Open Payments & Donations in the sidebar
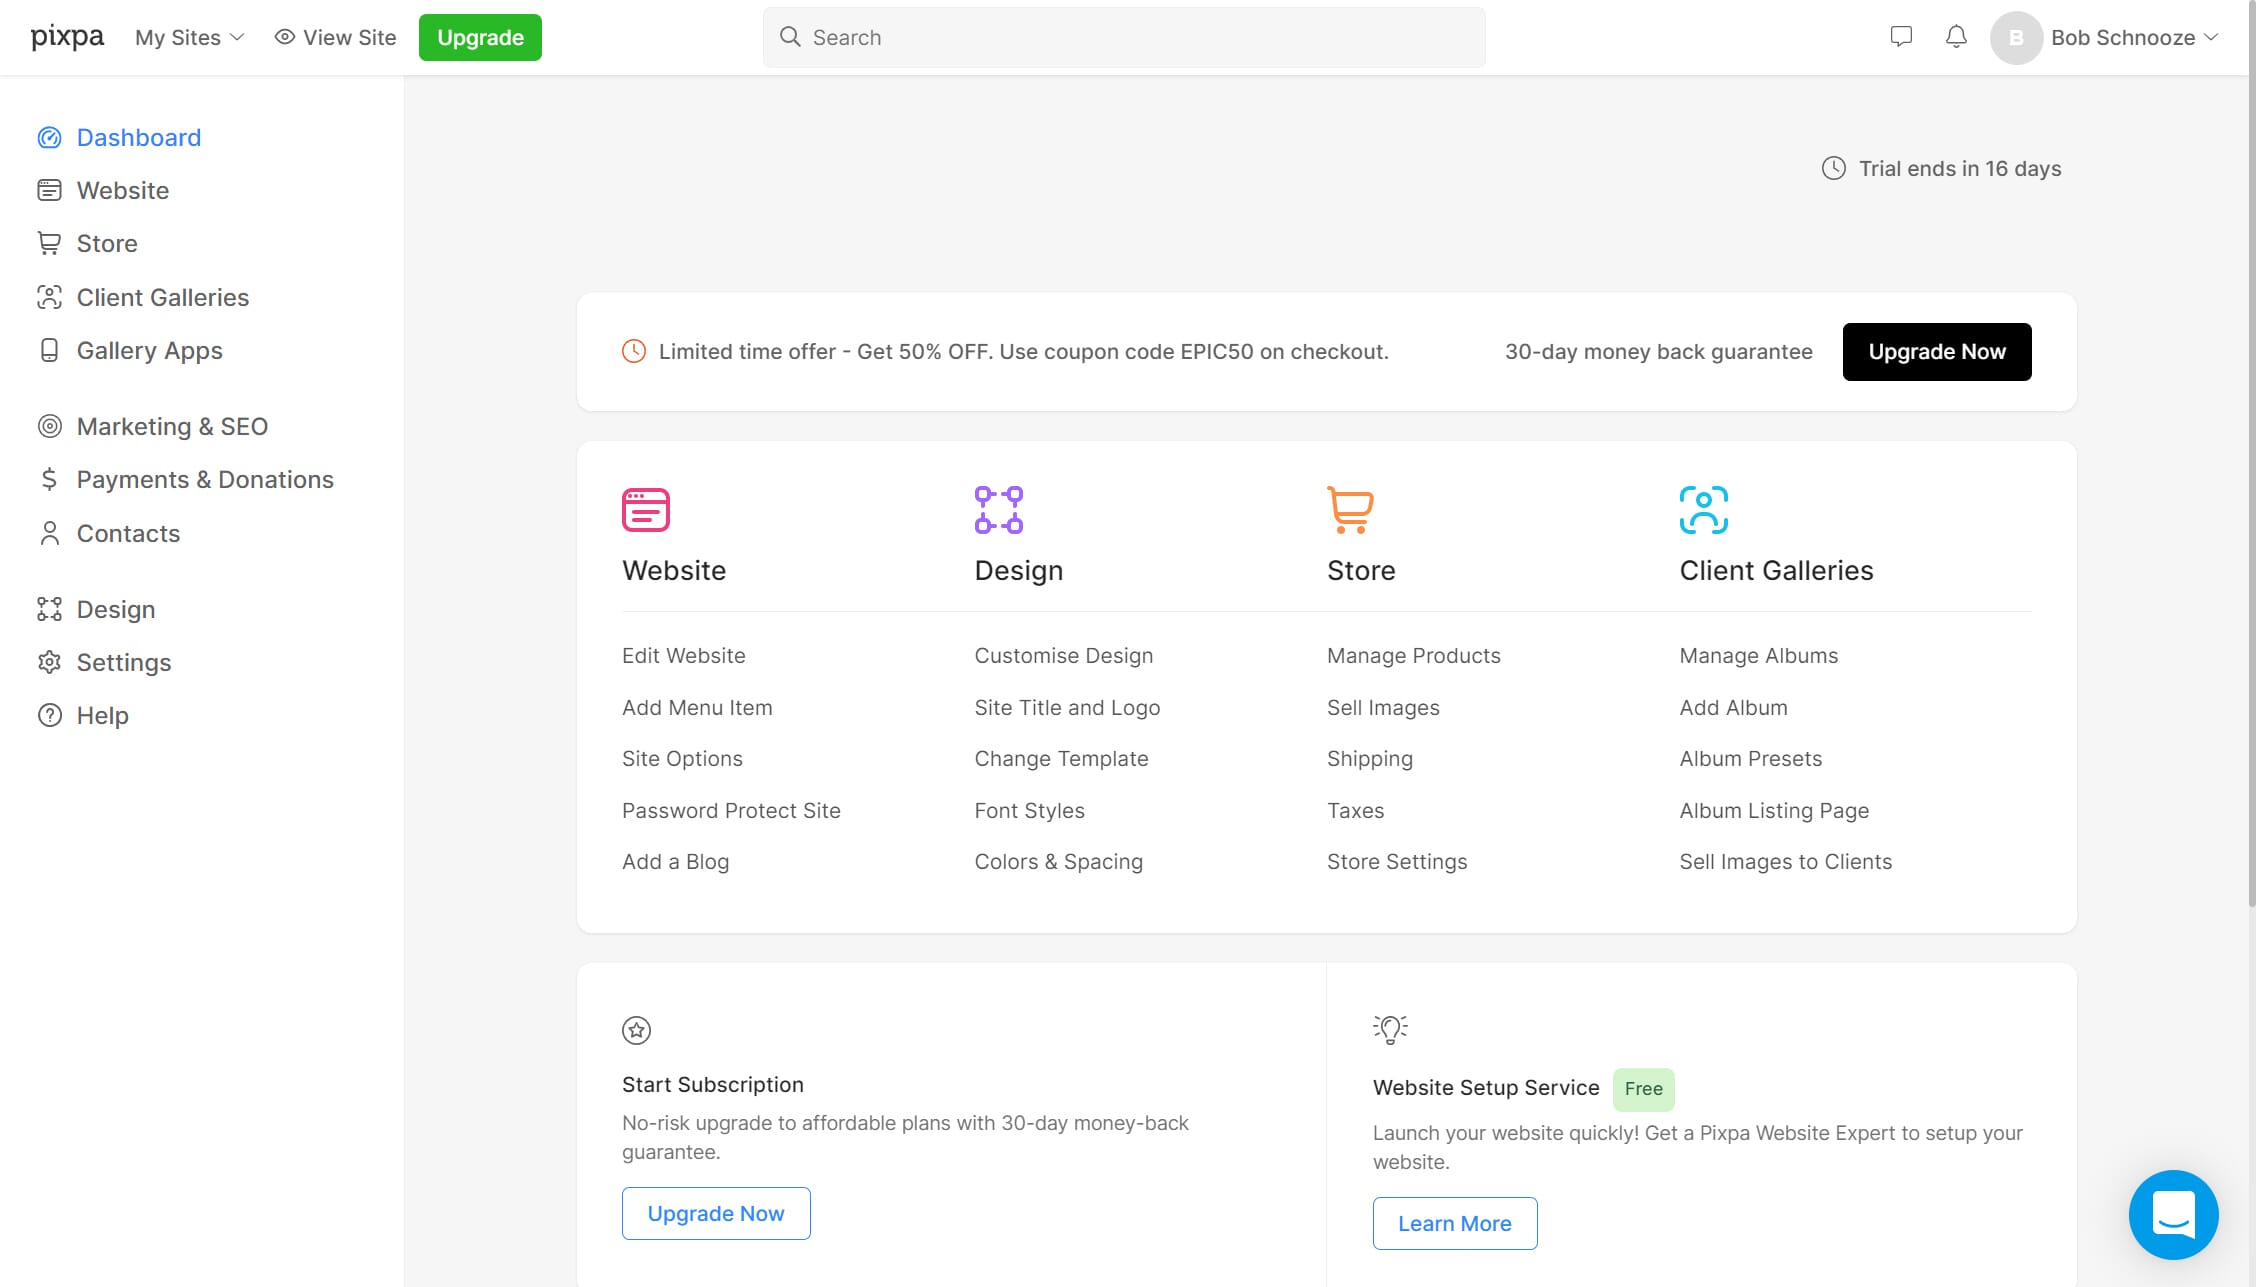This screenshot has height=1287, width=2256. coord(205,479)
